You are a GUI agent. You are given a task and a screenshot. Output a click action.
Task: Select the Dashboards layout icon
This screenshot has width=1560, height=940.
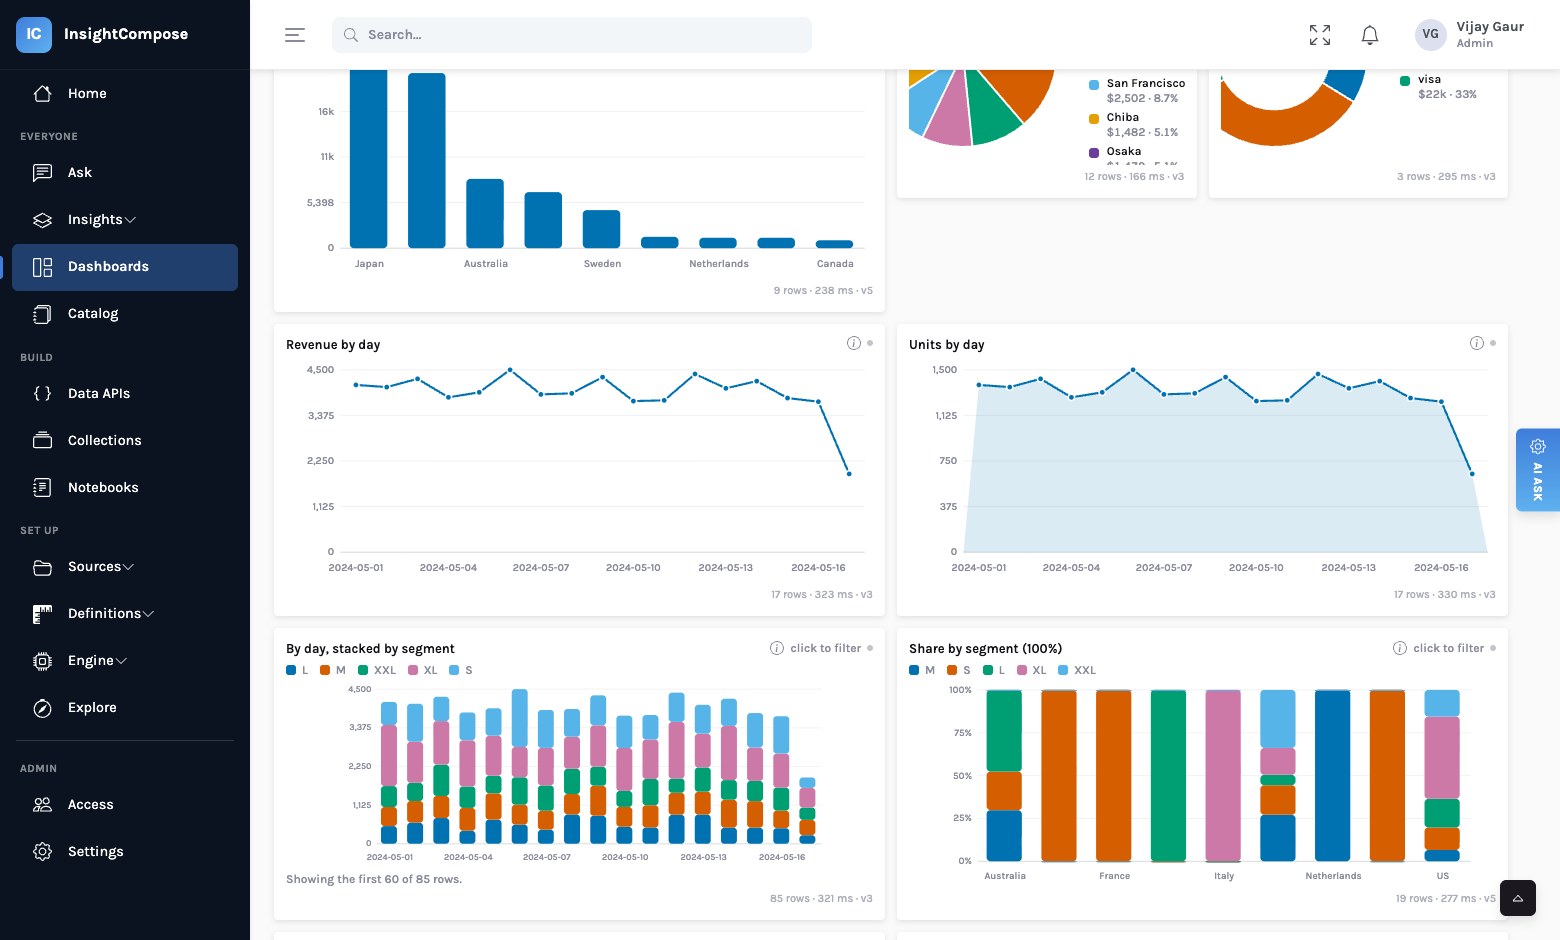42,267
